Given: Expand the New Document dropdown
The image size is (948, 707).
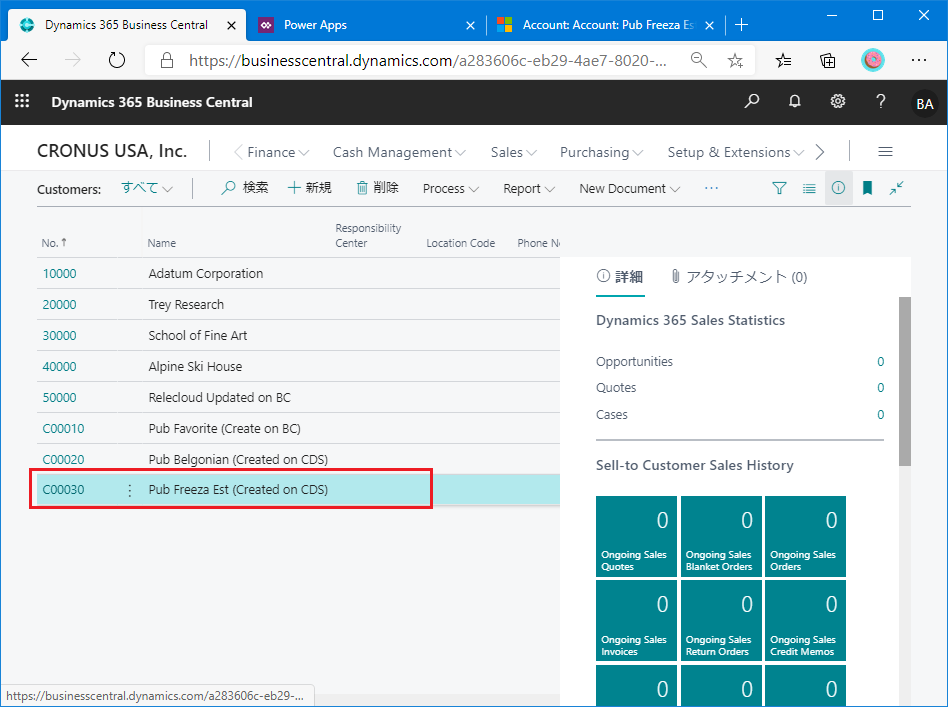Looking at the screenshot, I should (x=629, y=189).
